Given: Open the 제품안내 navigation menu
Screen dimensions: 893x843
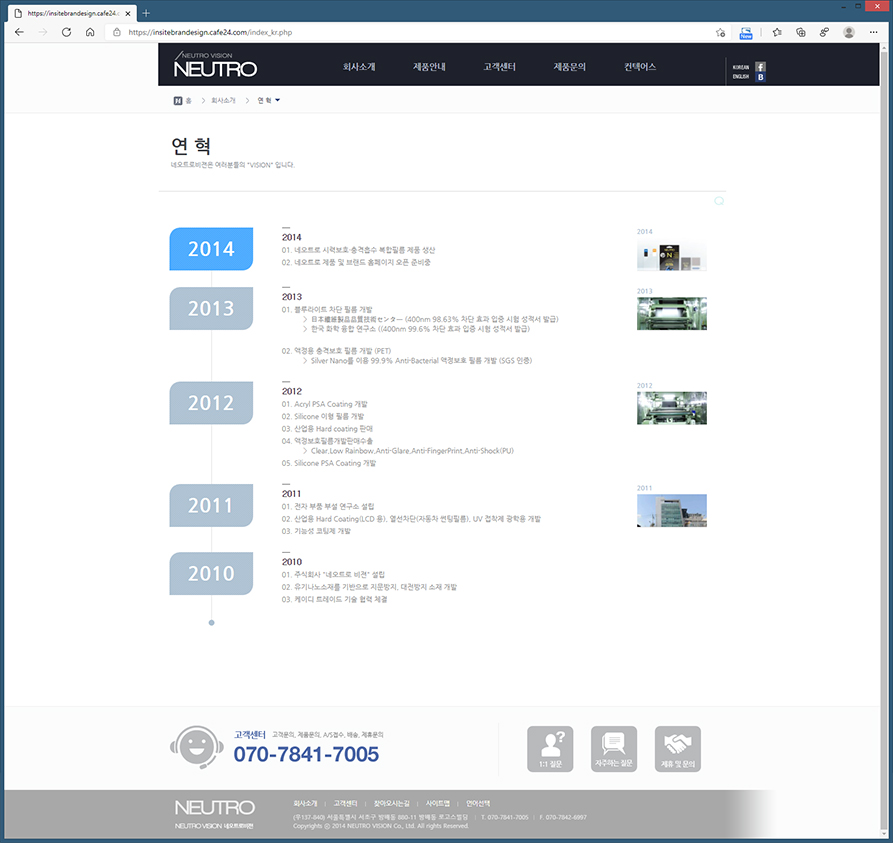Looking at the screenshot, I should (429, 67).
